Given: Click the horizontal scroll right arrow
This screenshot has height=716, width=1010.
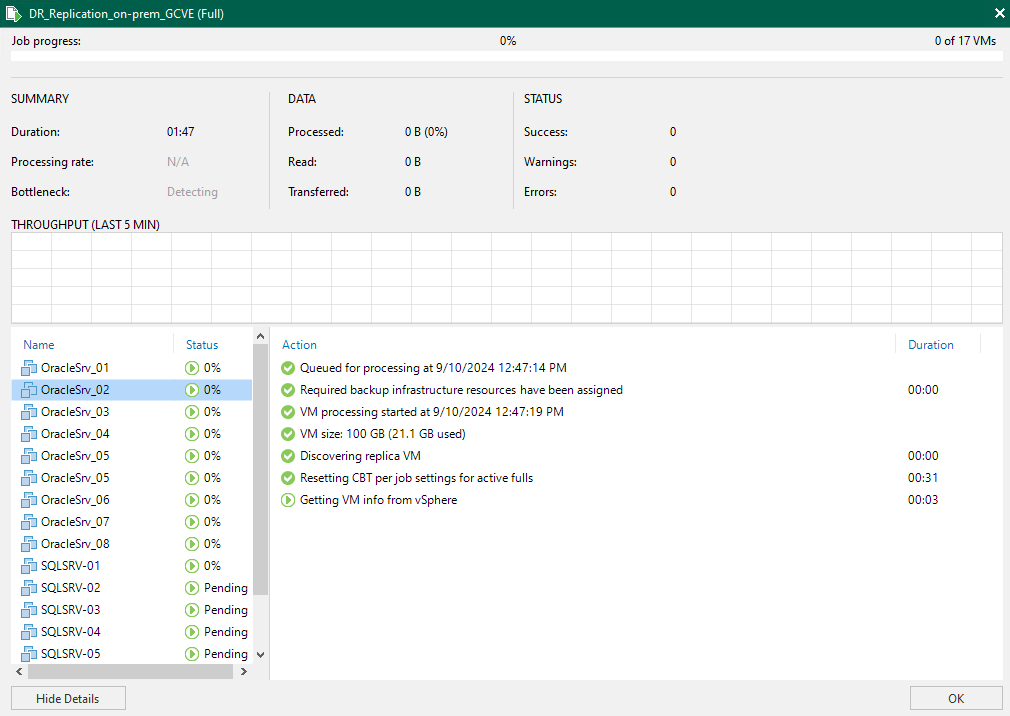Looking at the screenshot, I should (x=244, y=672).
